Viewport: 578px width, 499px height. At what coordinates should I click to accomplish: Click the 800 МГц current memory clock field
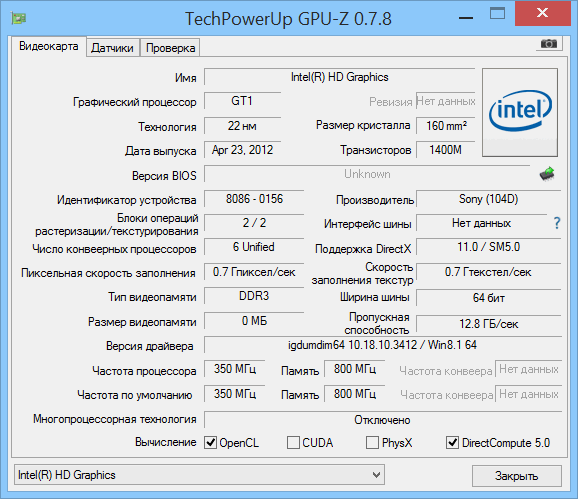pos(355,369)
